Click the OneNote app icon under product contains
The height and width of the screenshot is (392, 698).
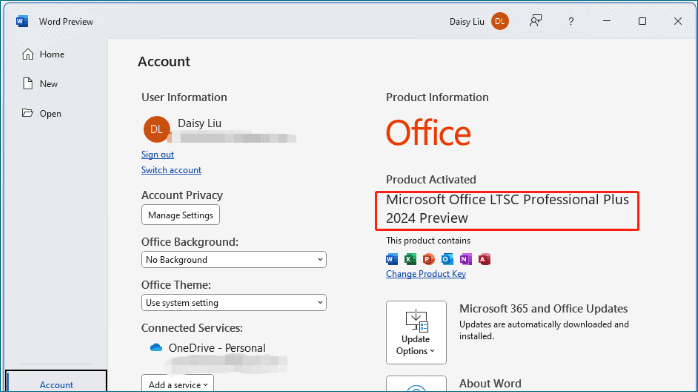[x=466, y=259]
